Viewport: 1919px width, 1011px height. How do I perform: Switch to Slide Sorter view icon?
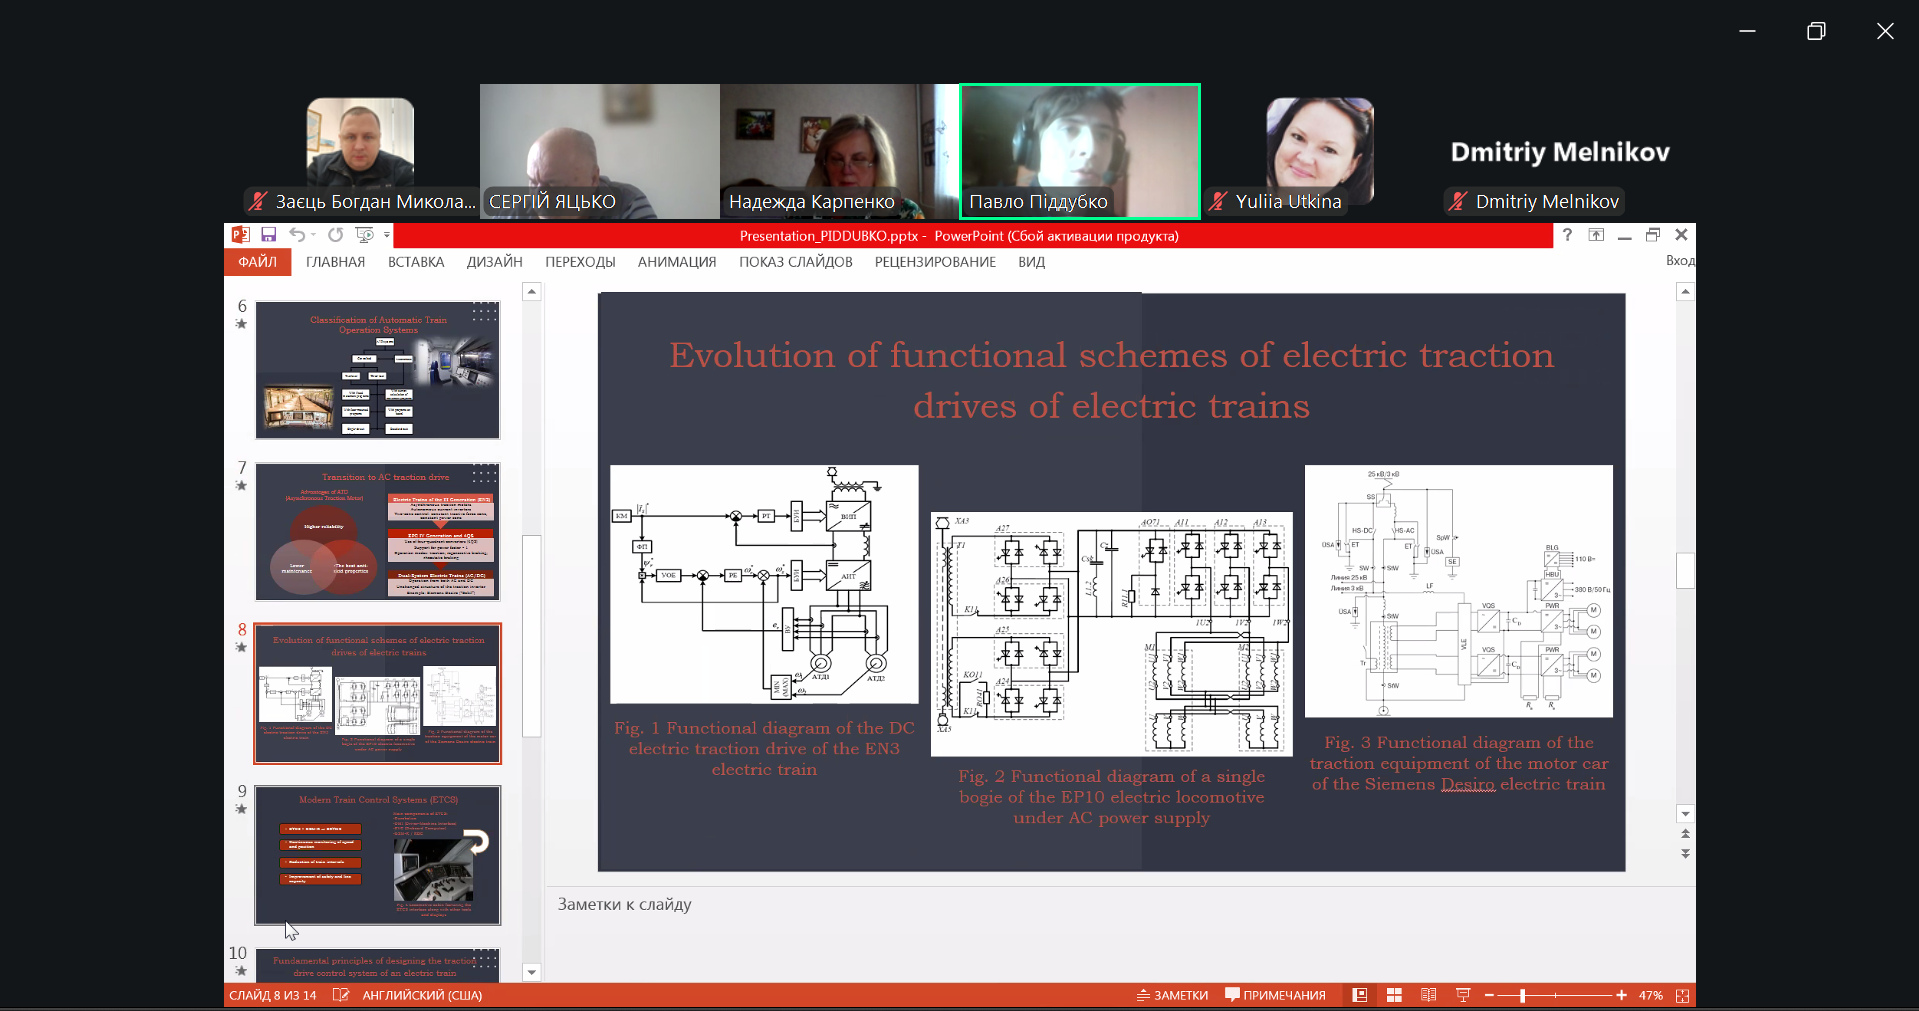1394,996
